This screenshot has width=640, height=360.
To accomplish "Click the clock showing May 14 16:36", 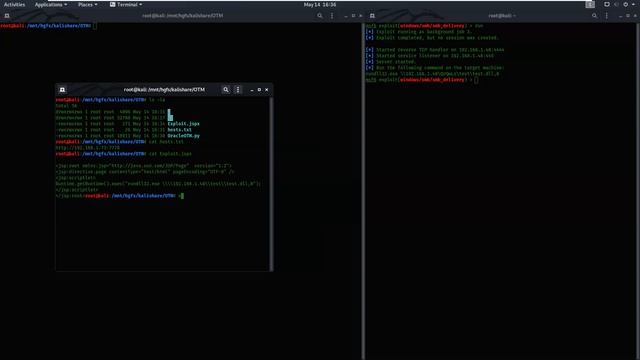I will 320,4.
